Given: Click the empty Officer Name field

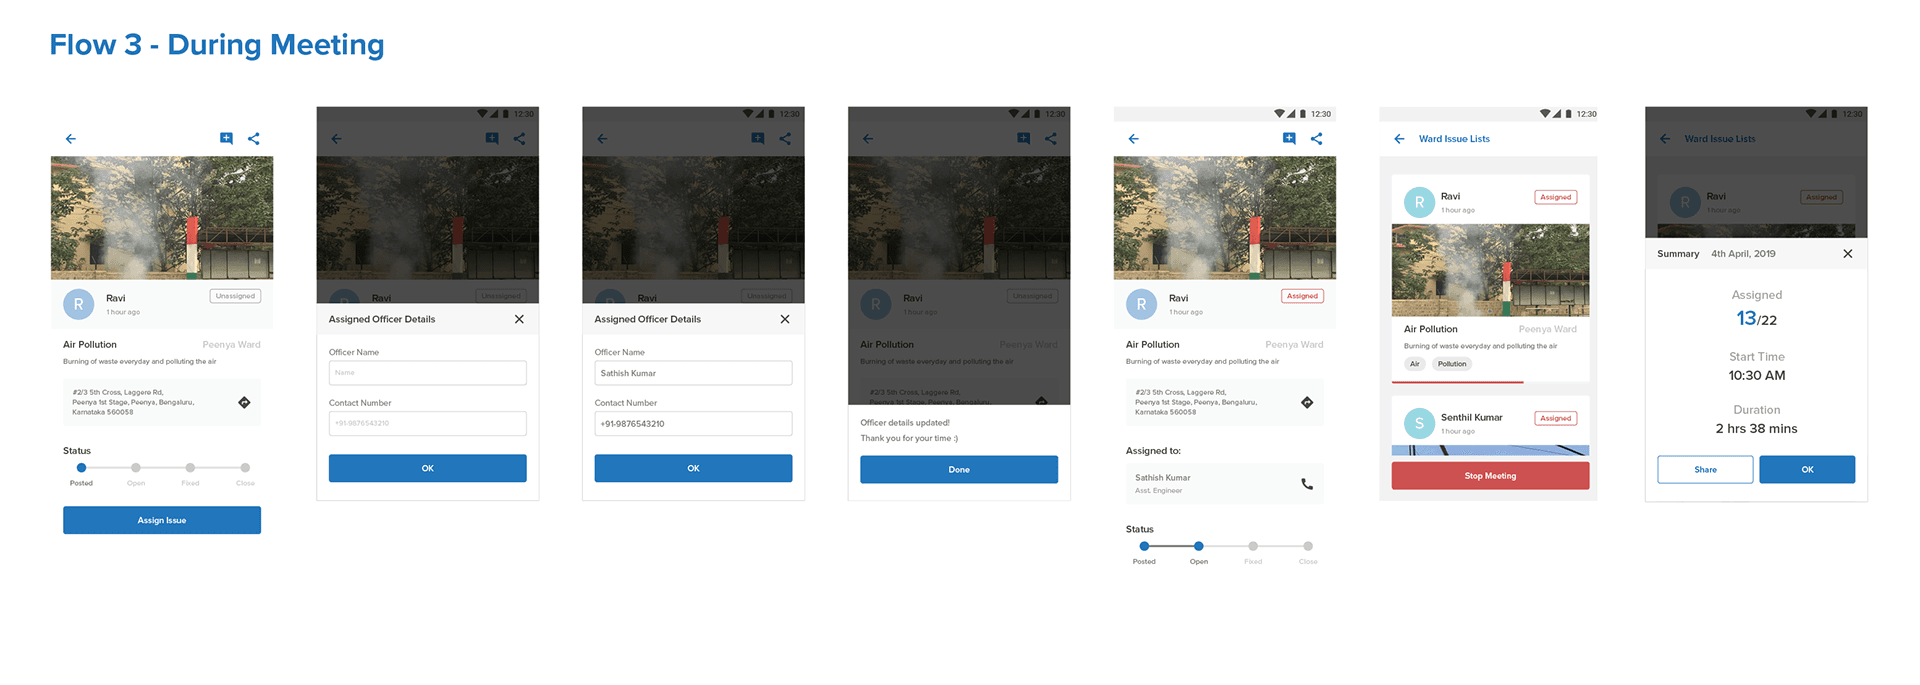Looking at the screenshot, I should tap(428, 373).
